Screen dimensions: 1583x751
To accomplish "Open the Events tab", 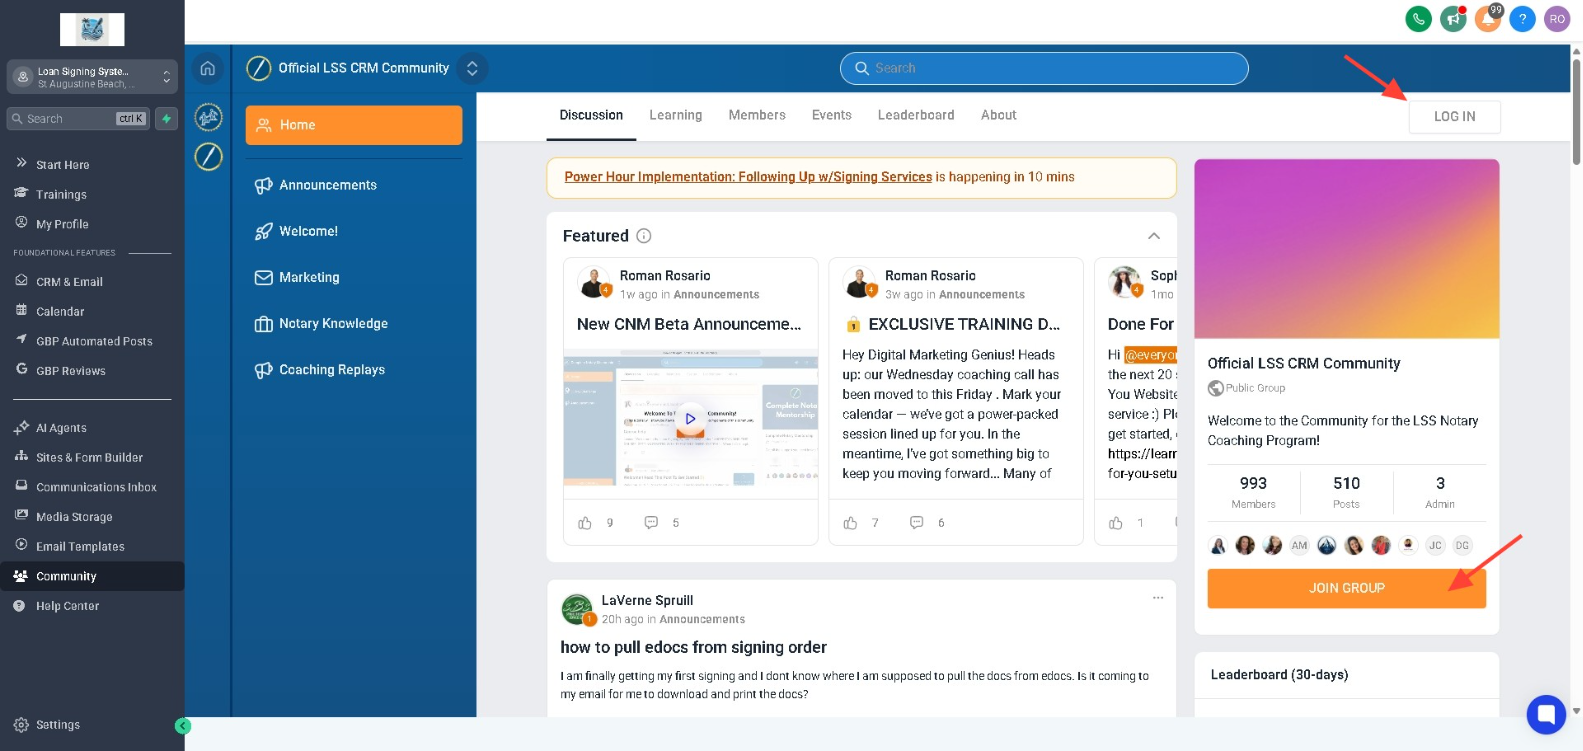I will pyautogui.click(x=832, y=115).
